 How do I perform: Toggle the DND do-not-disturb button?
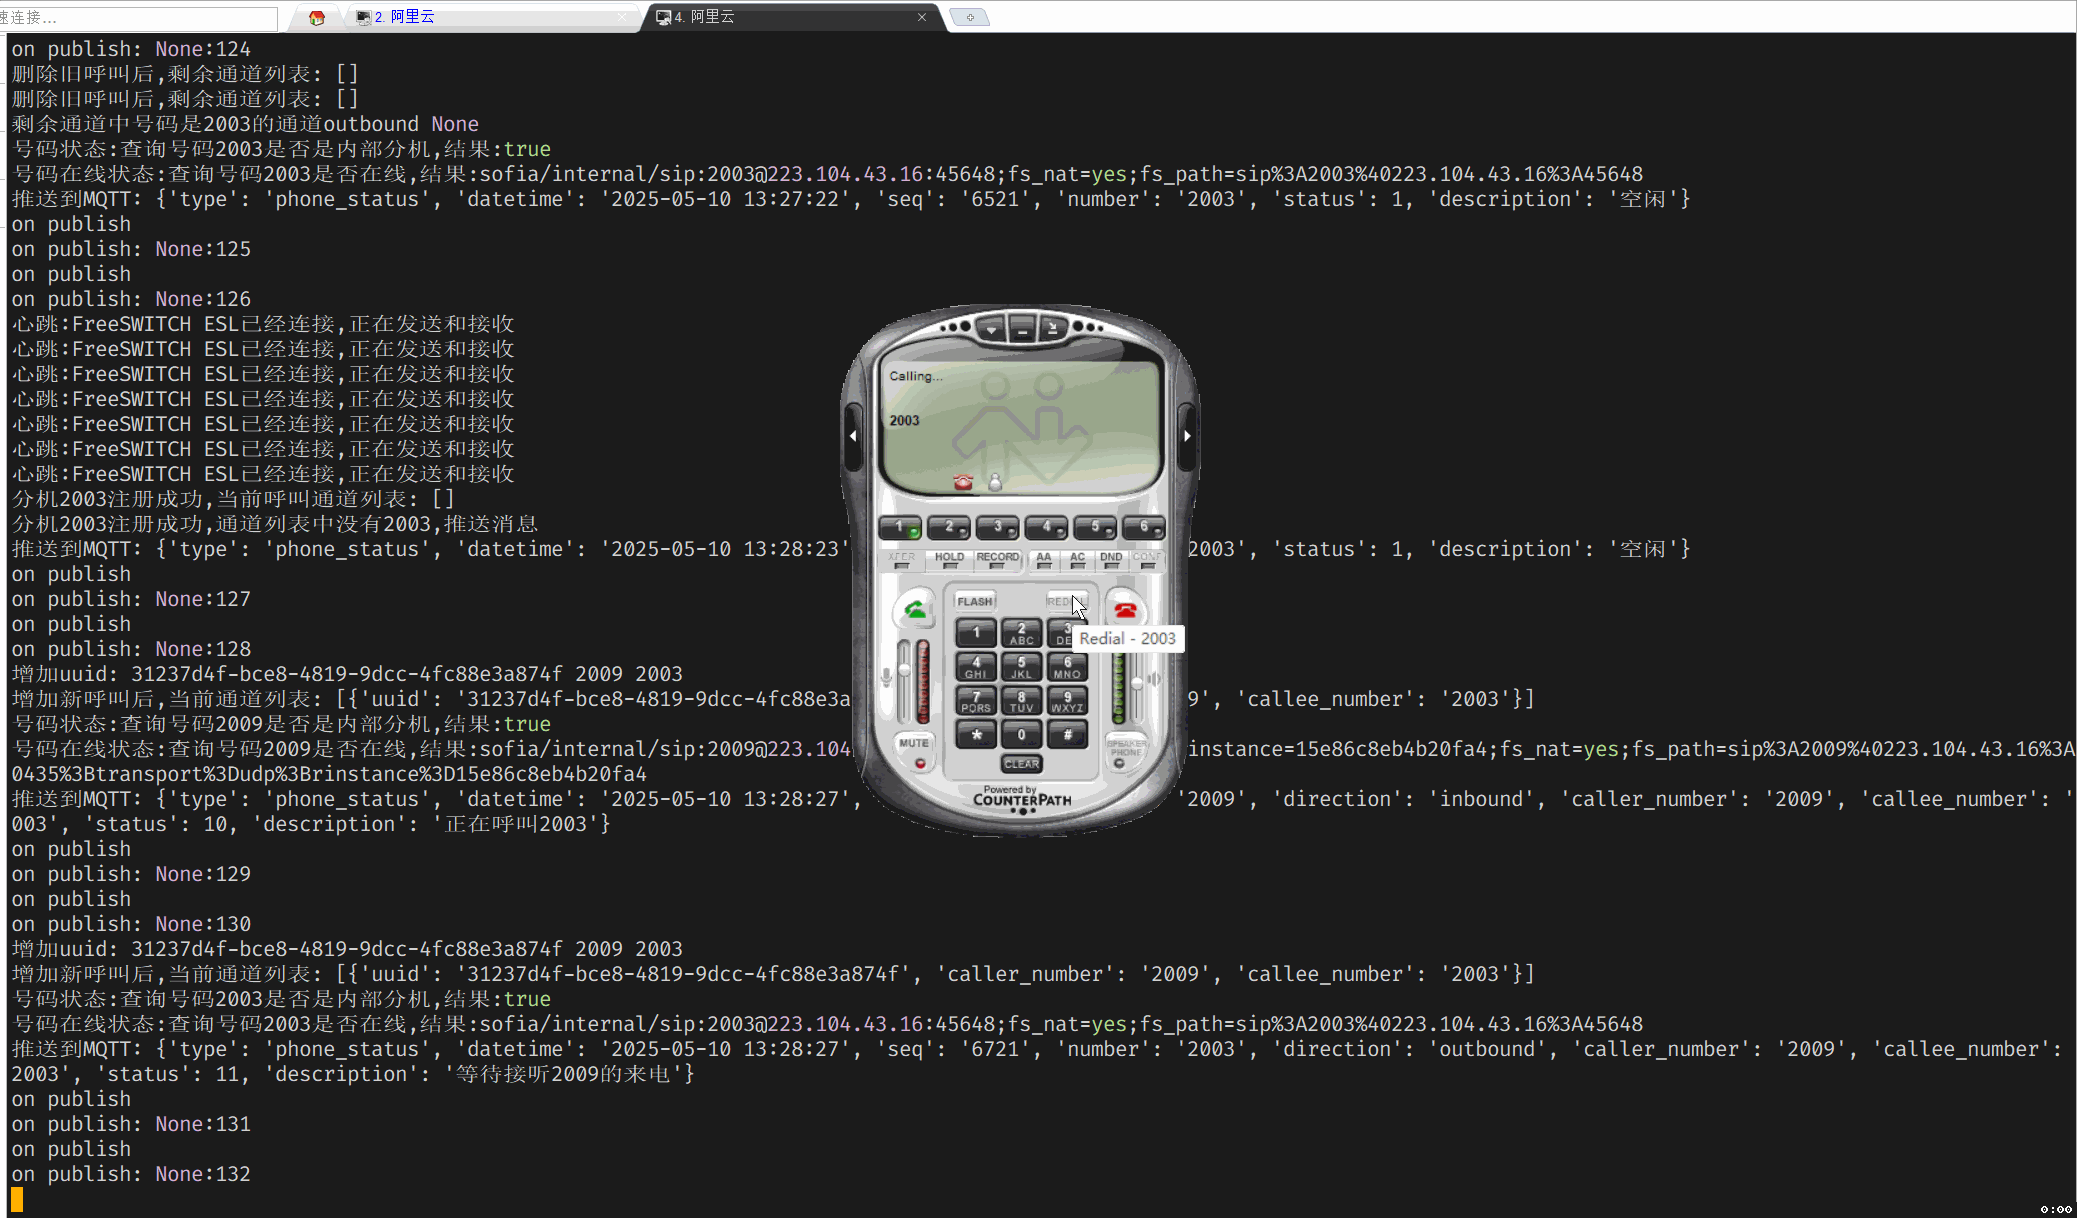pyautogui.click(x=1111, y=560)
